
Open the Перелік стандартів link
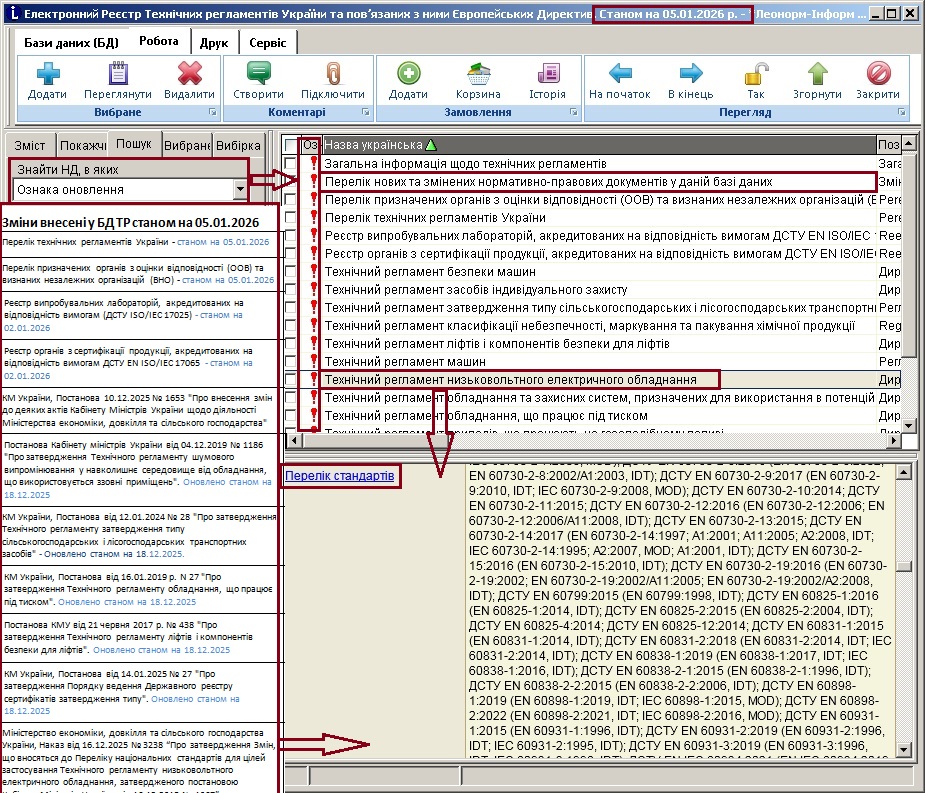coord(339,476)
